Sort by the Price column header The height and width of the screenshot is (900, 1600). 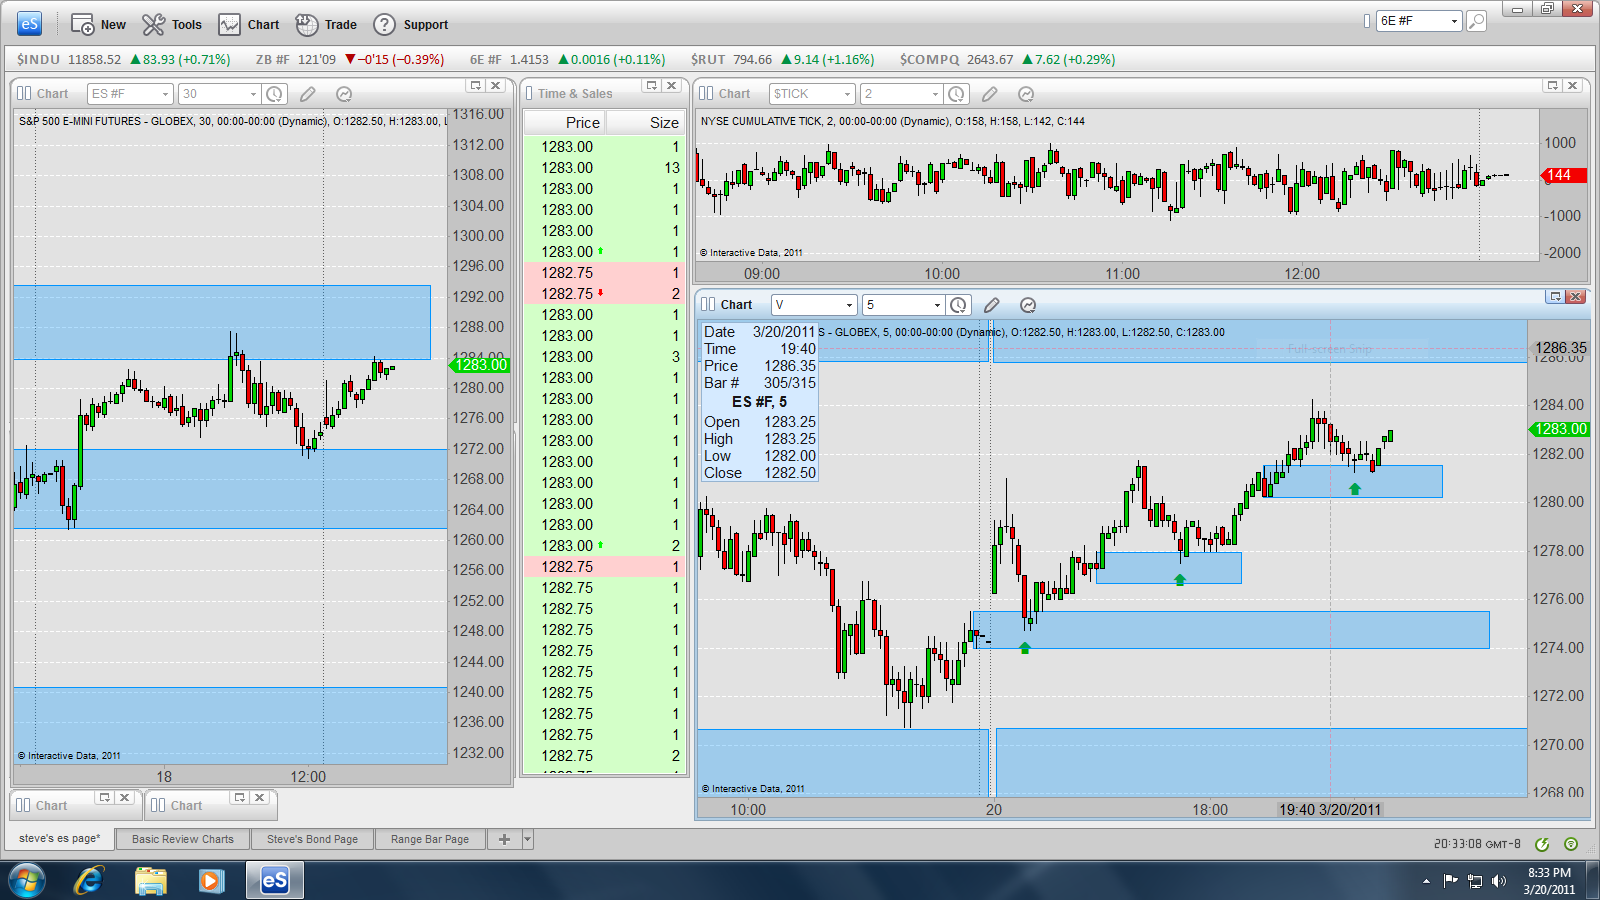(564, 122)
